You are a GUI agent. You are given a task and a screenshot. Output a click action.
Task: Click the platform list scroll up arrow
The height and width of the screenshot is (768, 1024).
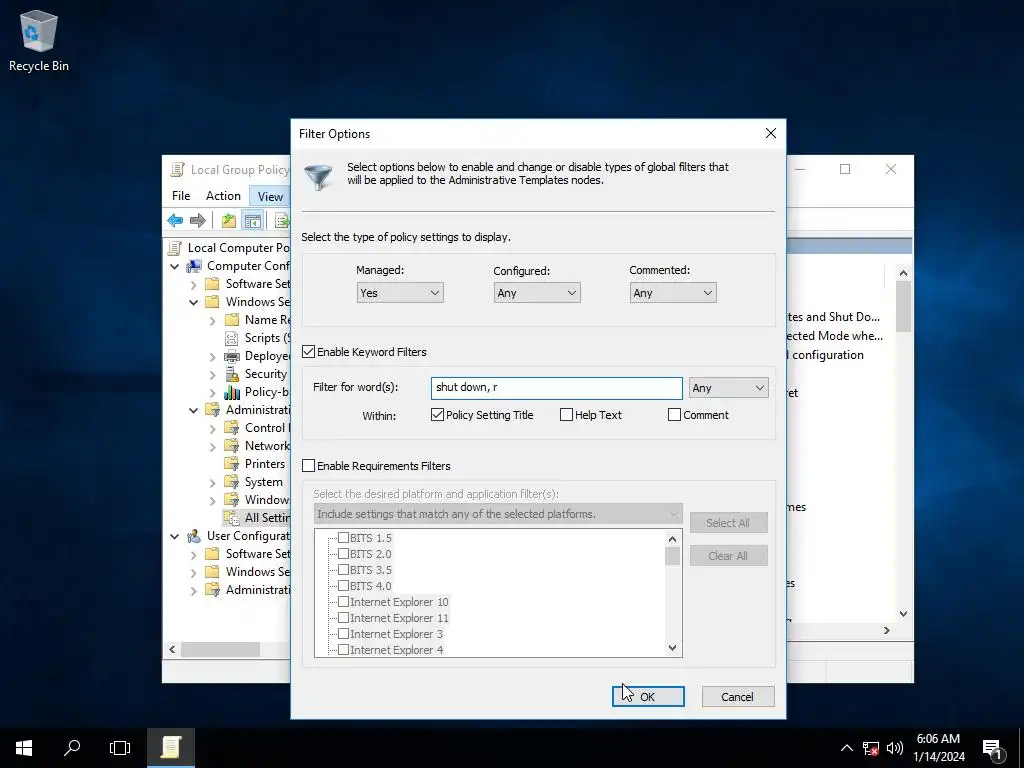673,539
